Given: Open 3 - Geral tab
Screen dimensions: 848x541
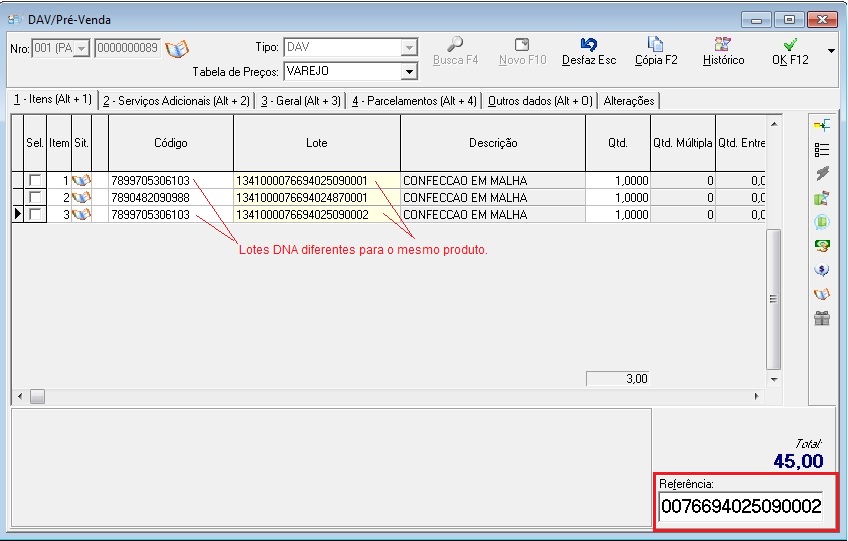Looking at the screenshot, I should 301,101.
